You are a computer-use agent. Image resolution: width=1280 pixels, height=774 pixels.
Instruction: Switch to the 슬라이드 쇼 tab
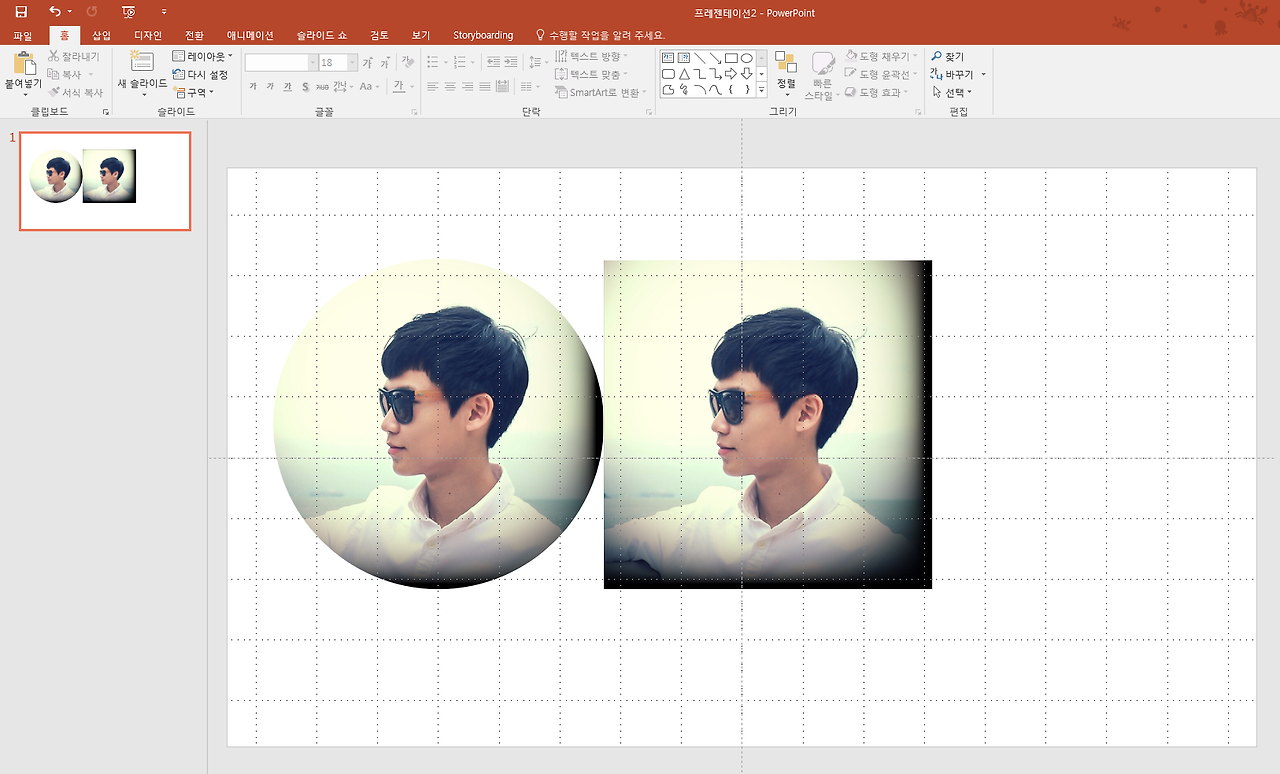coord(322,35)
